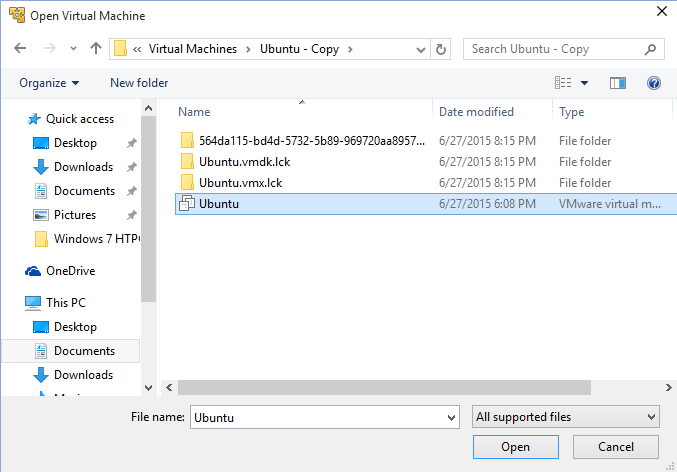Expand the address bar previous locations dropdown
677x472 pixels.
click(x=421, y=49)
